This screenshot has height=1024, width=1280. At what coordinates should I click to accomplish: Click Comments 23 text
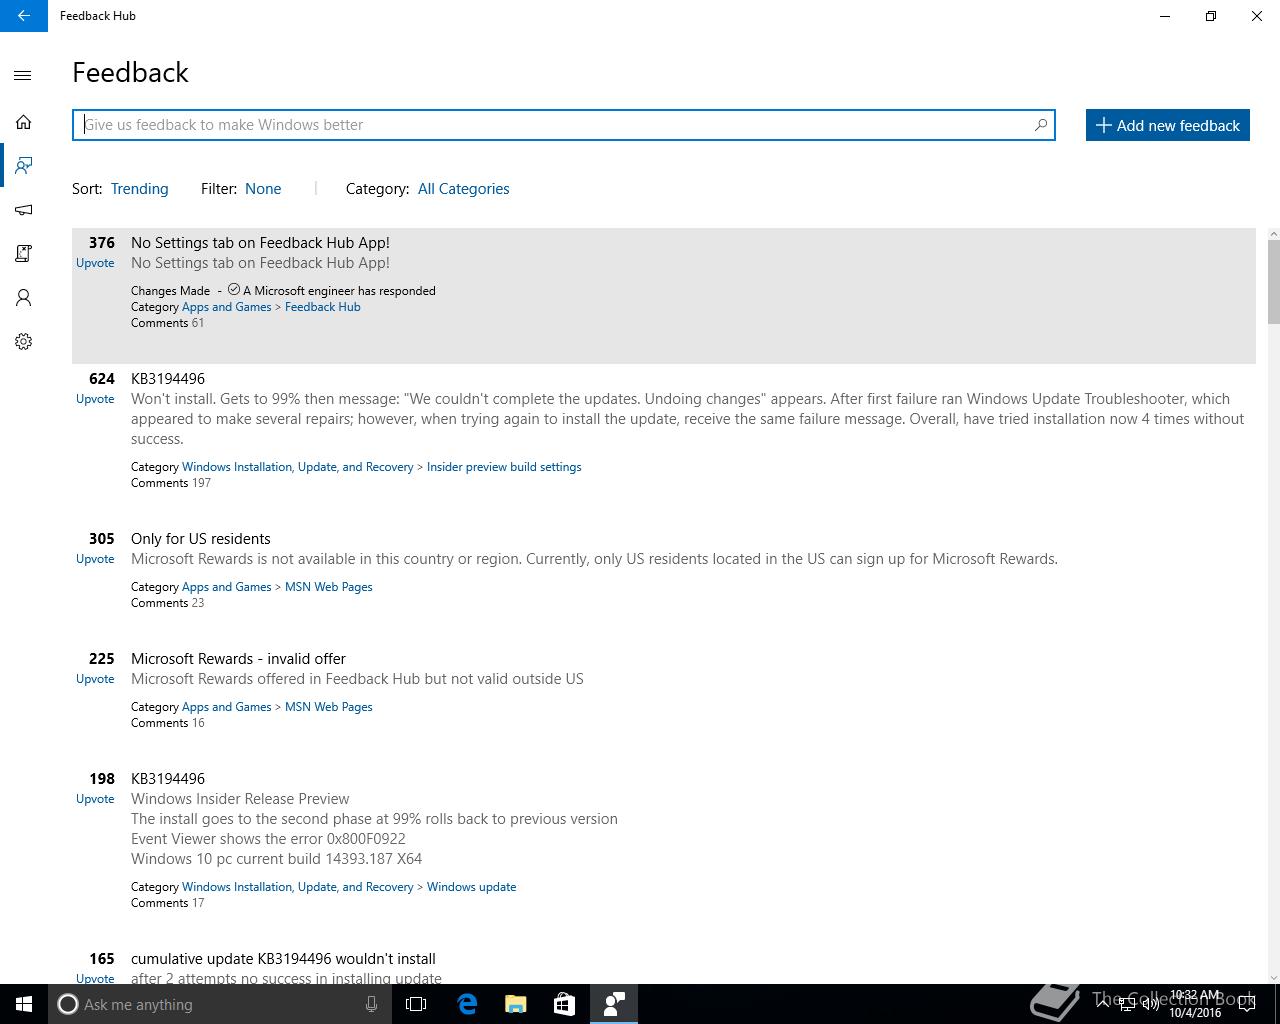pyautogui.click(x=167, y=603)
